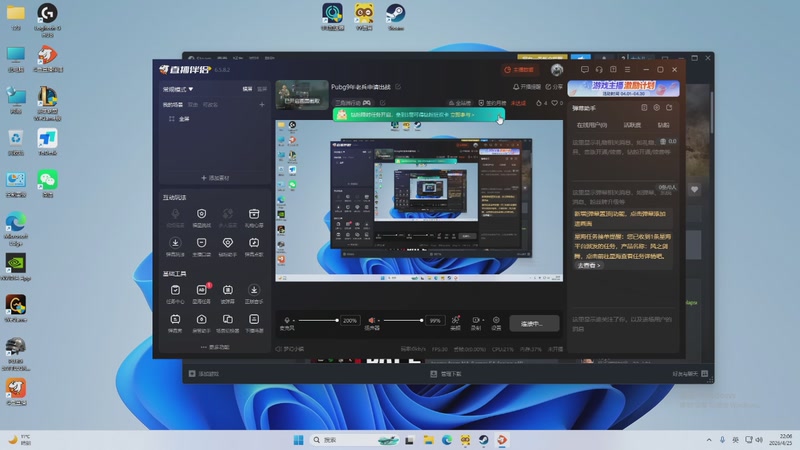Expand 更多功能 more functions
This screenshot has height=450, width=800.
pos(215,347)
